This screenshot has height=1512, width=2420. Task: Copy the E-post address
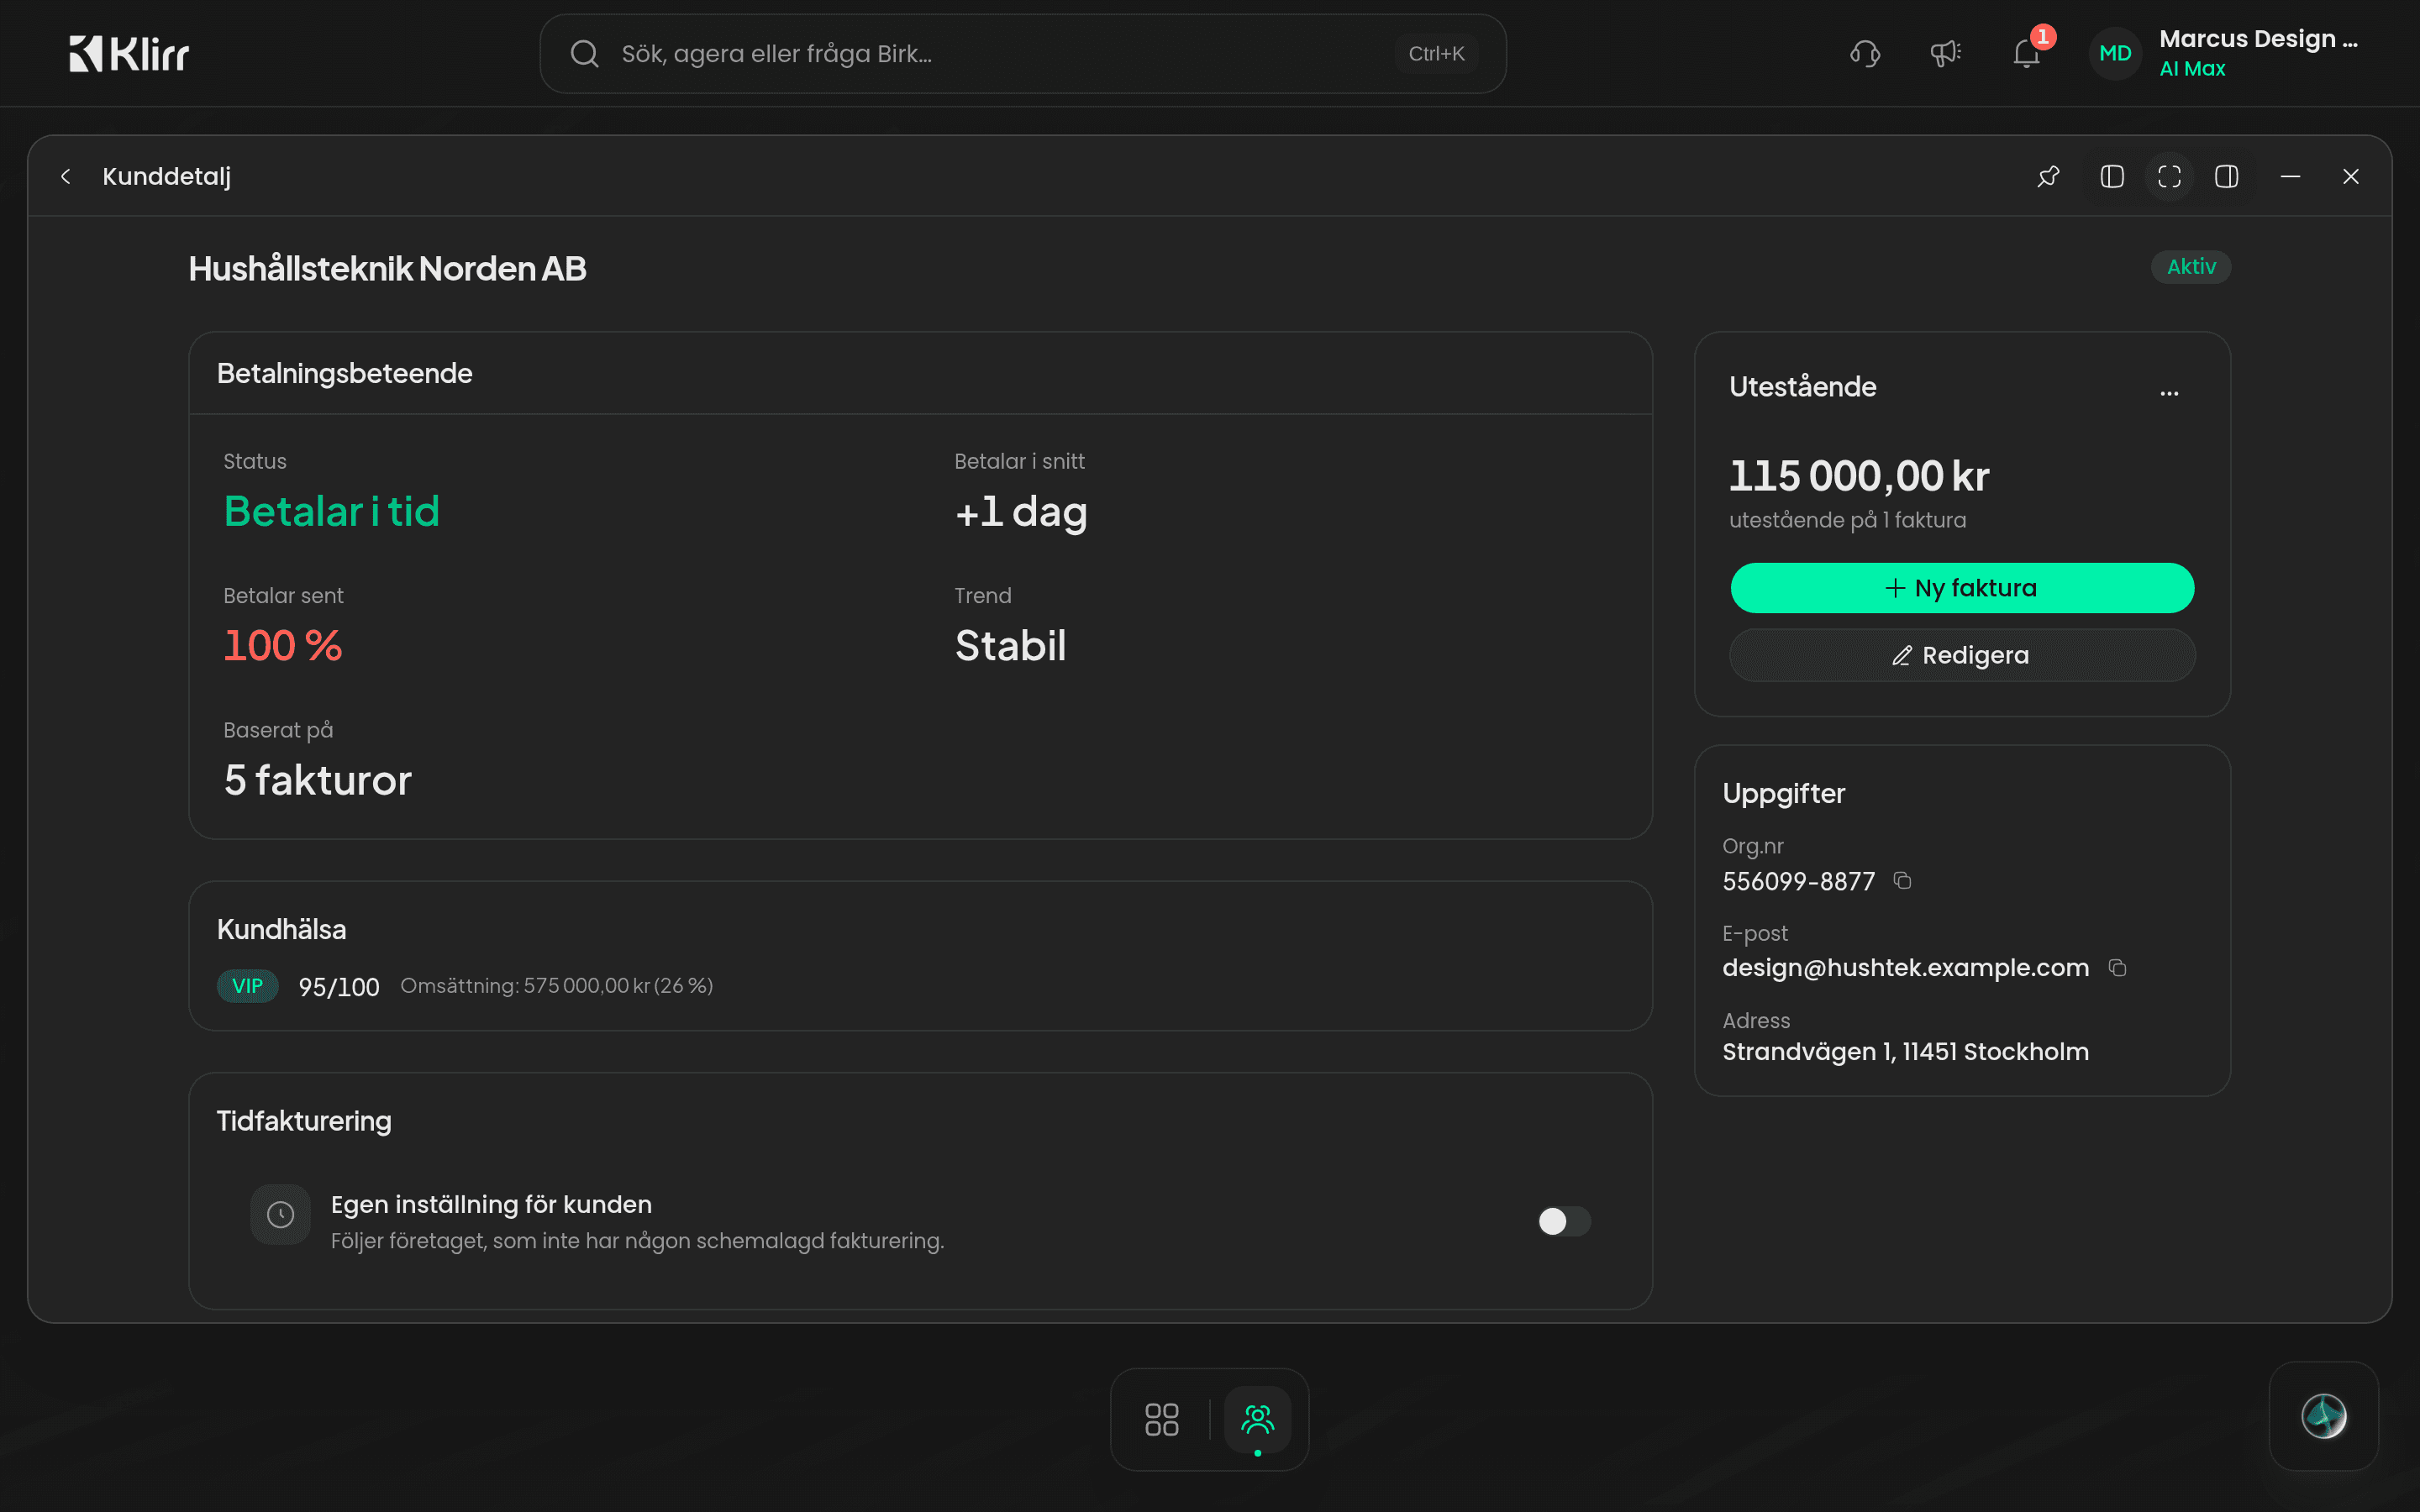2117,967
